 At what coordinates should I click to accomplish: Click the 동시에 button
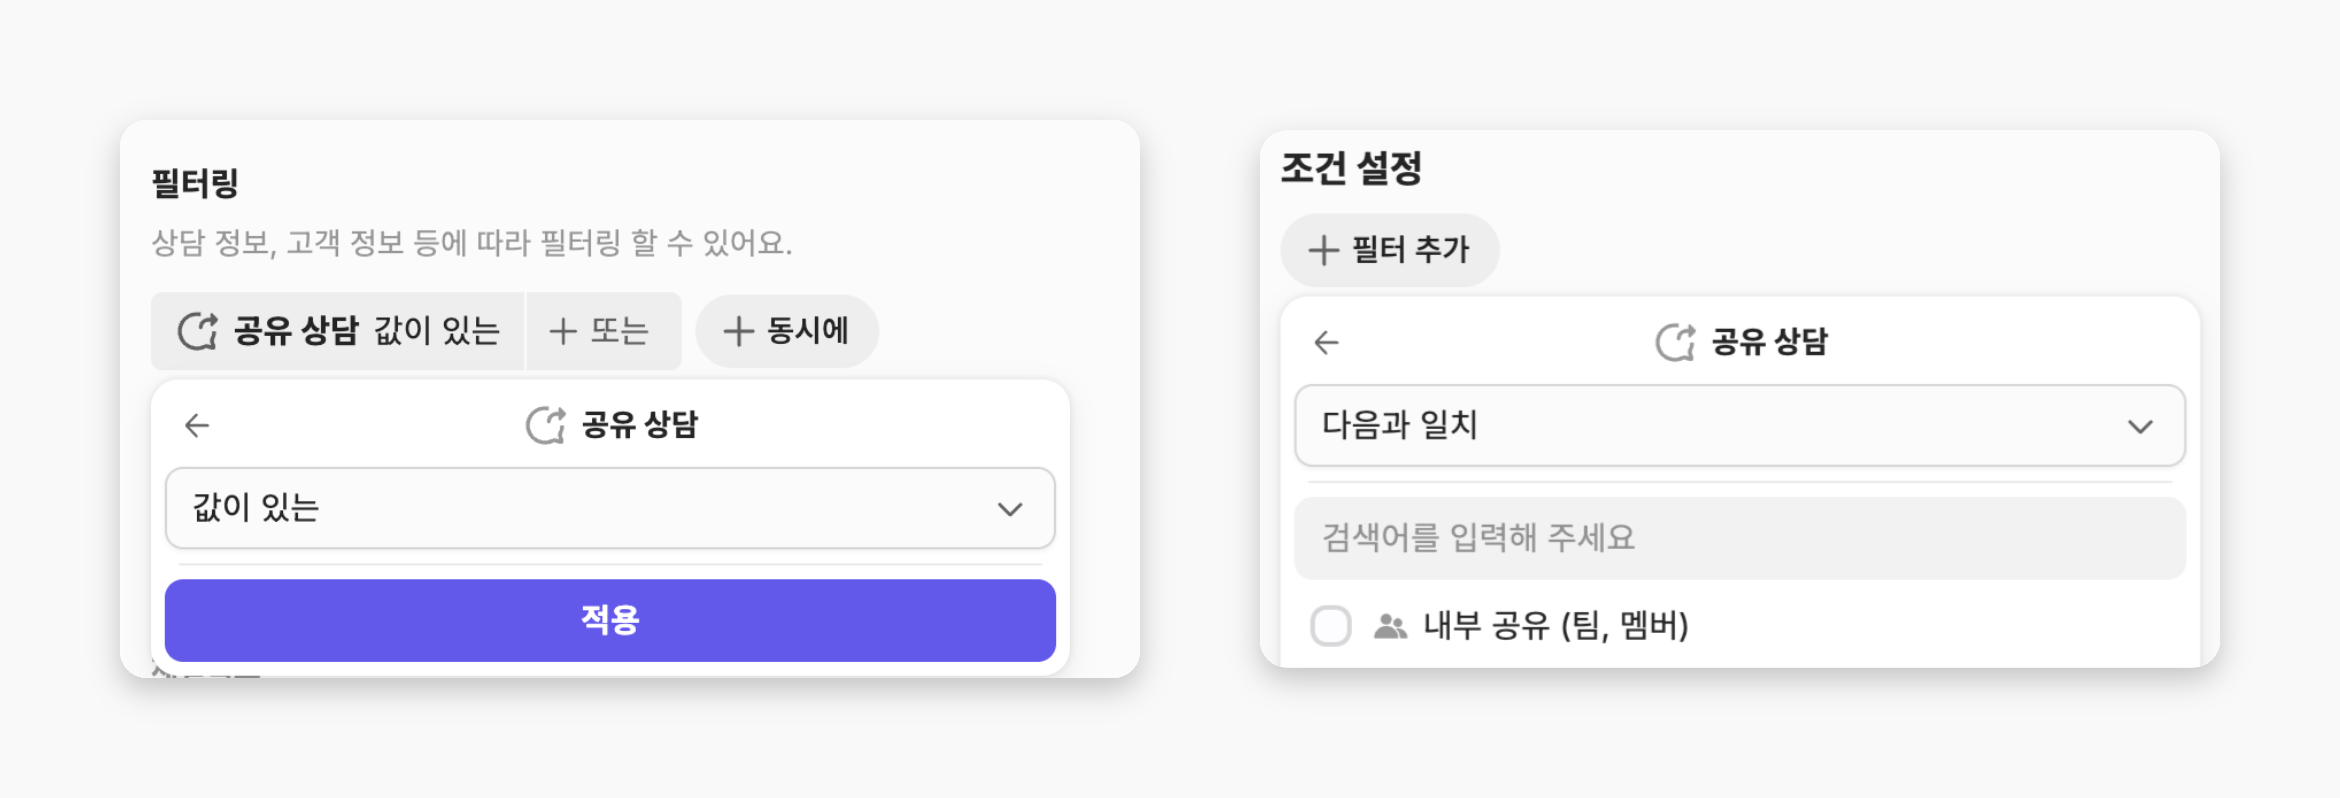click(x=787, y=331)
